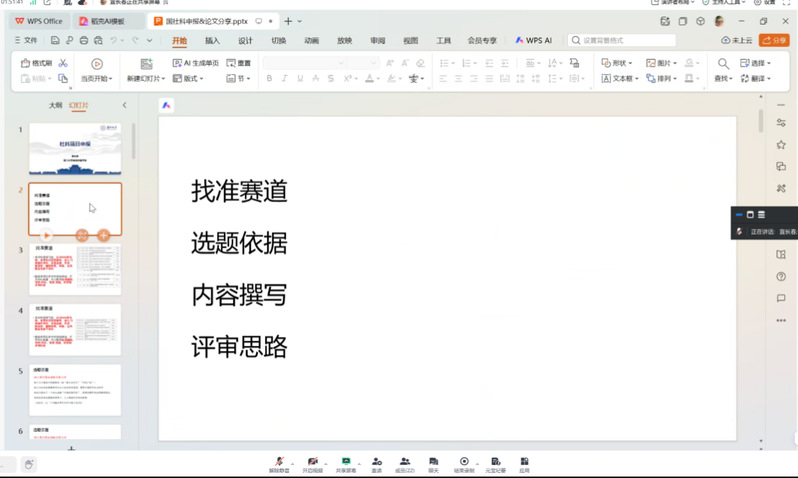
Task: Unmute microphone in meeting toolbar
Action: [x=280, y=463]
